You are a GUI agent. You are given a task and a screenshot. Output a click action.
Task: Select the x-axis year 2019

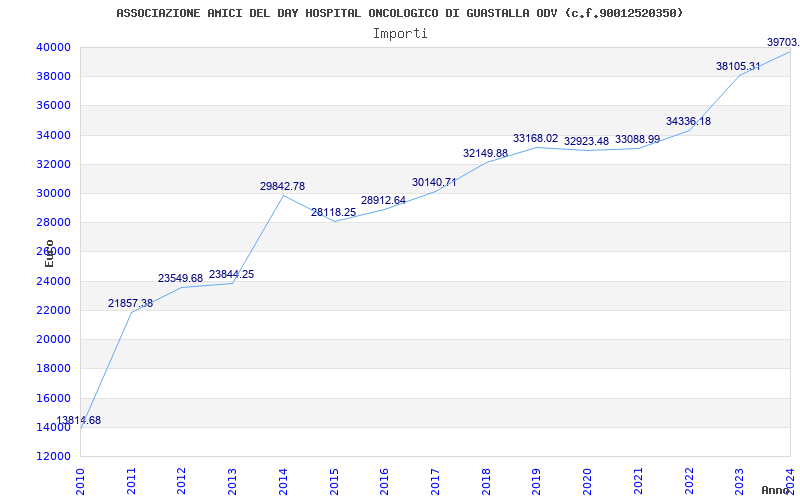point(537,482)
